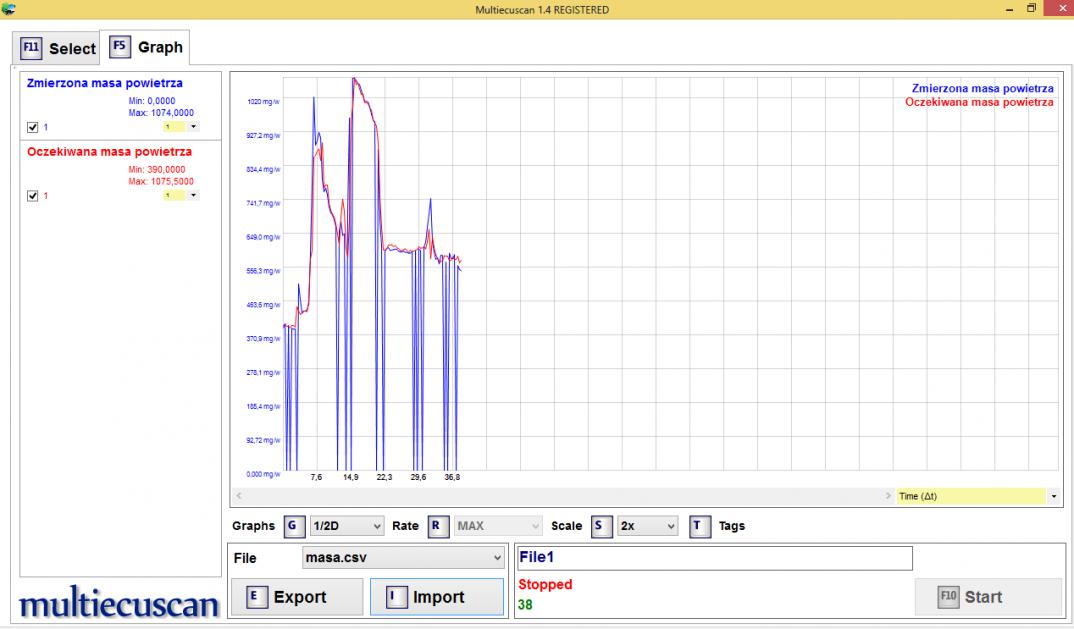Click the Max: 1074,0000 value

click(161, 113)
